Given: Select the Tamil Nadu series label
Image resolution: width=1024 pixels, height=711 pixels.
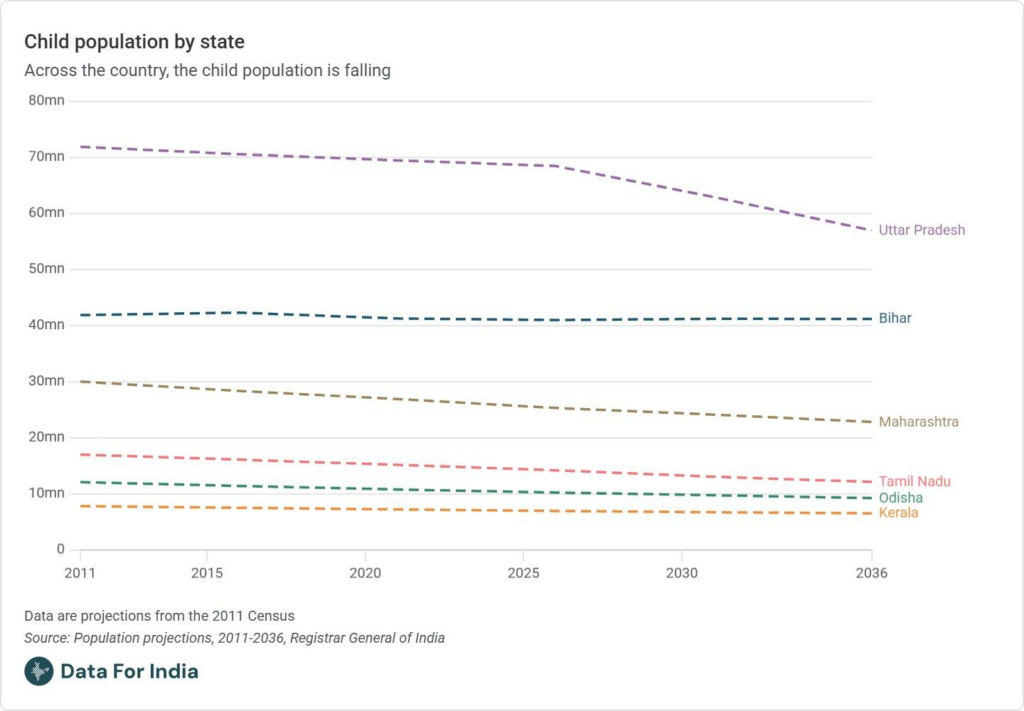Looking at the screenshot, I should pyautogui.click(x=914, y=481).
